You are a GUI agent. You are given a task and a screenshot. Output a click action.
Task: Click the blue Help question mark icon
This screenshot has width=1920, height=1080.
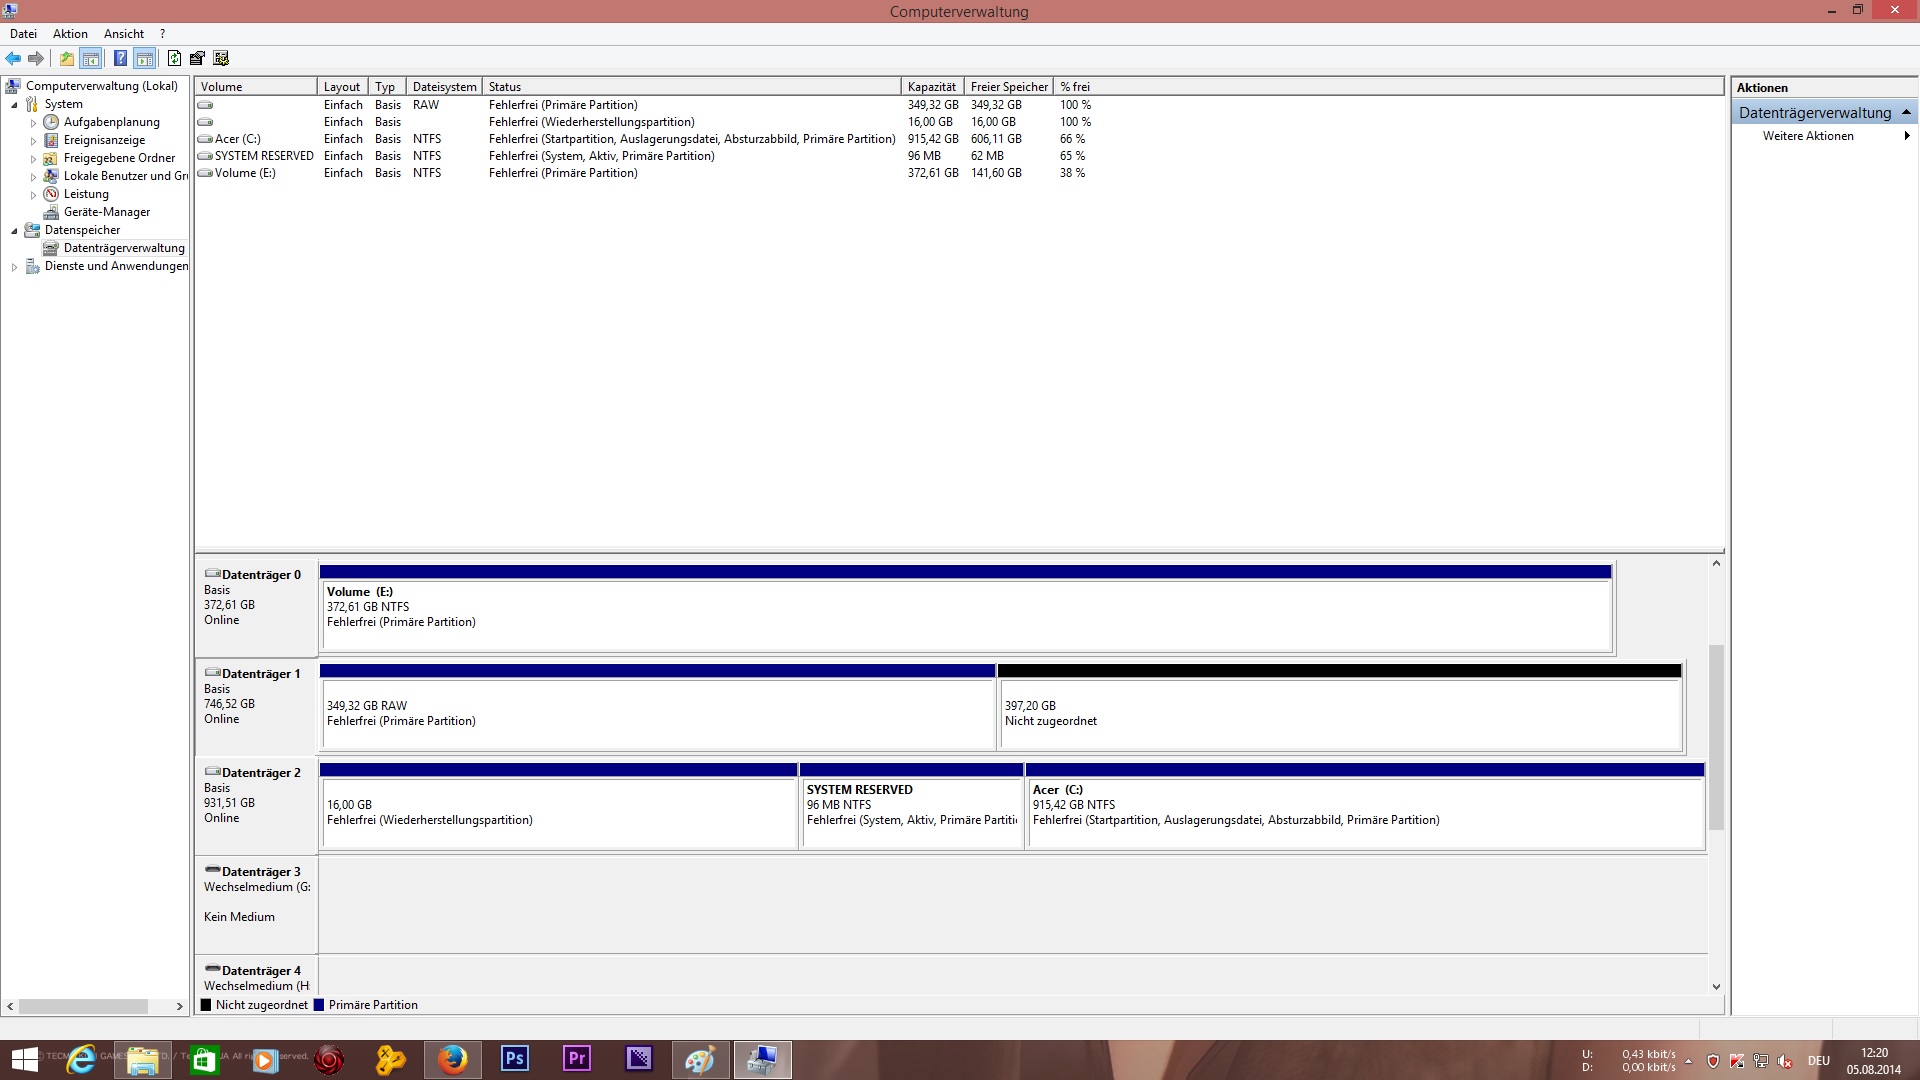coord(120,58)
